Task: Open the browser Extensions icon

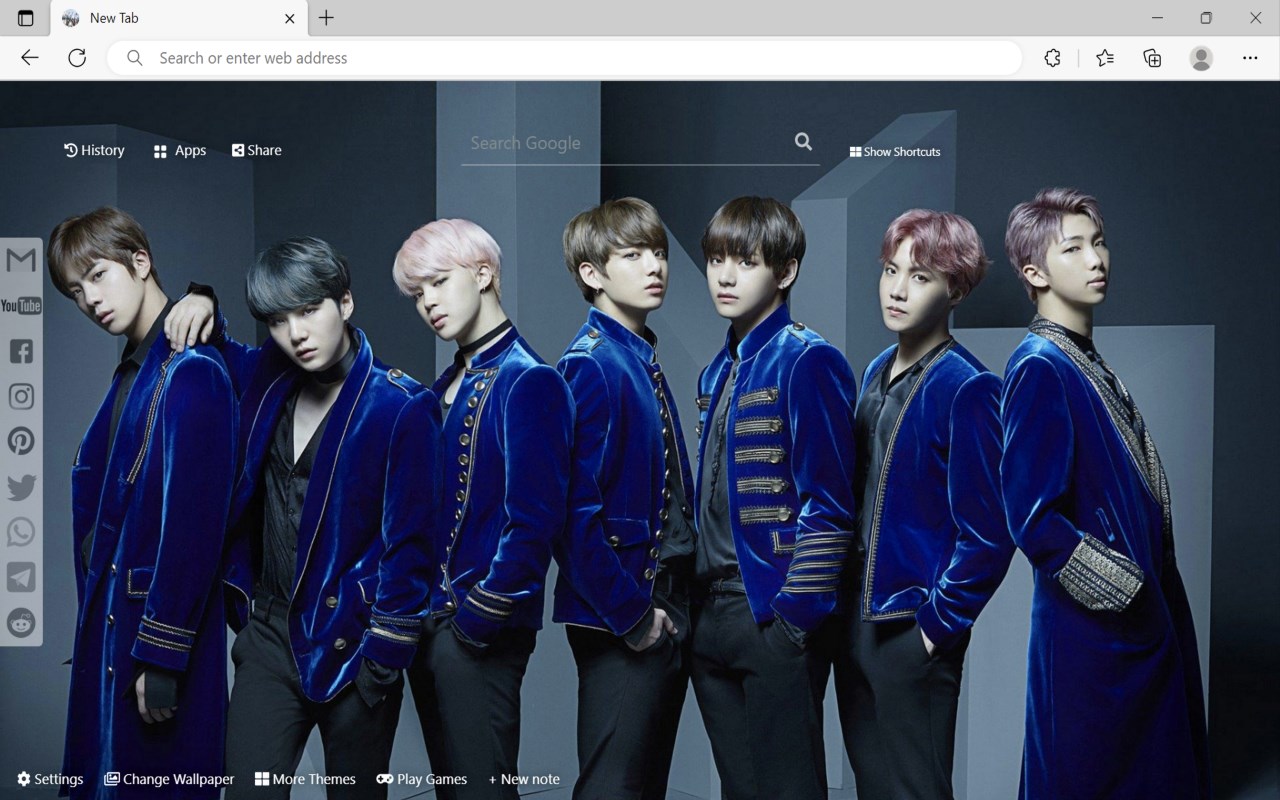Action: point(1052,58)
